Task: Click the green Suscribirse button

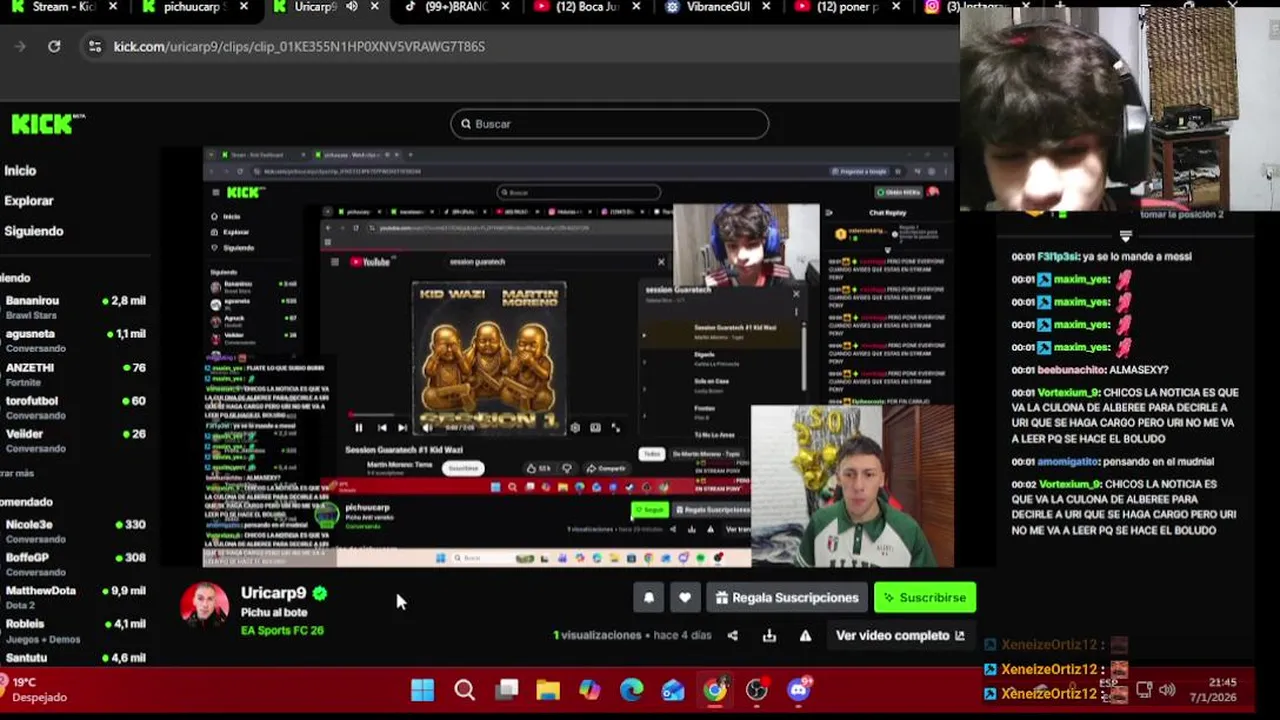Action: point(925,598)
